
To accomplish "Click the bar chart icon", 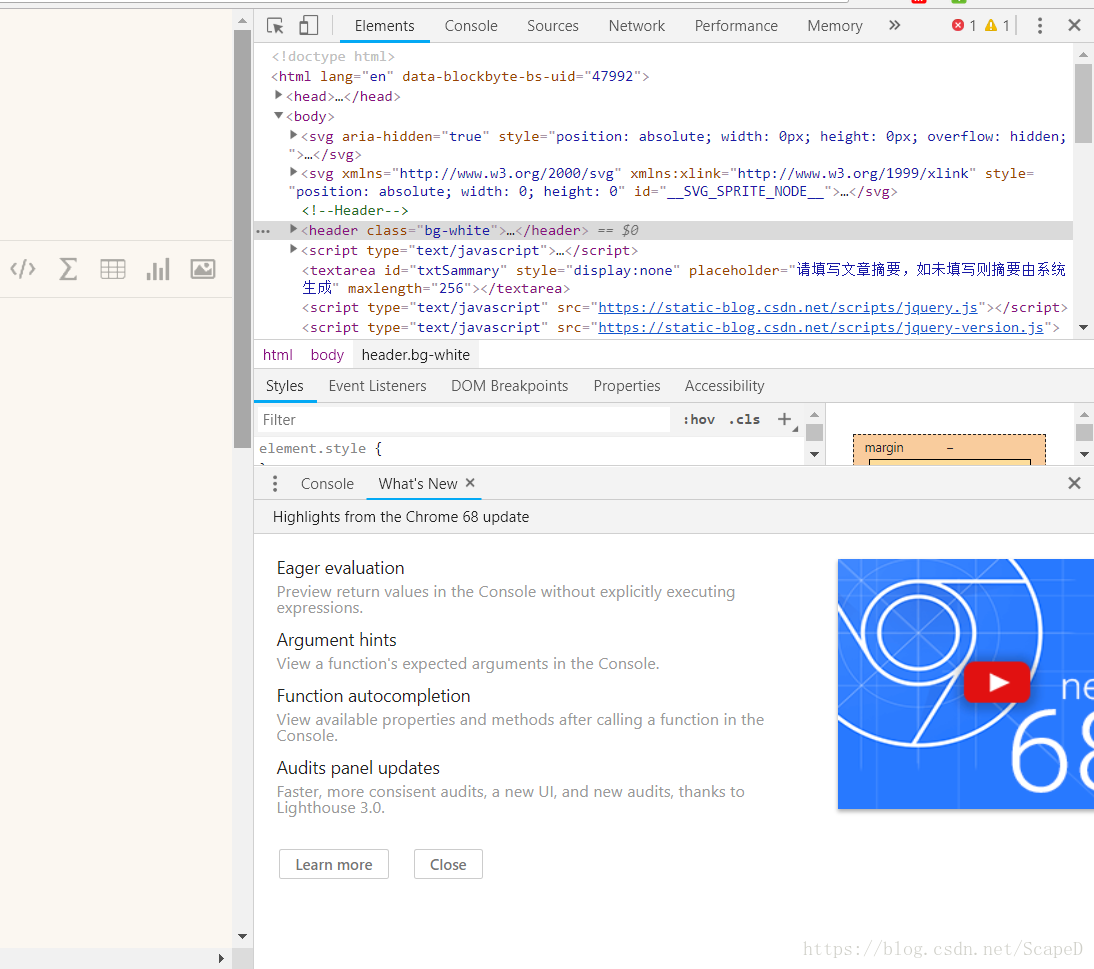I will [x=158, y=269].
